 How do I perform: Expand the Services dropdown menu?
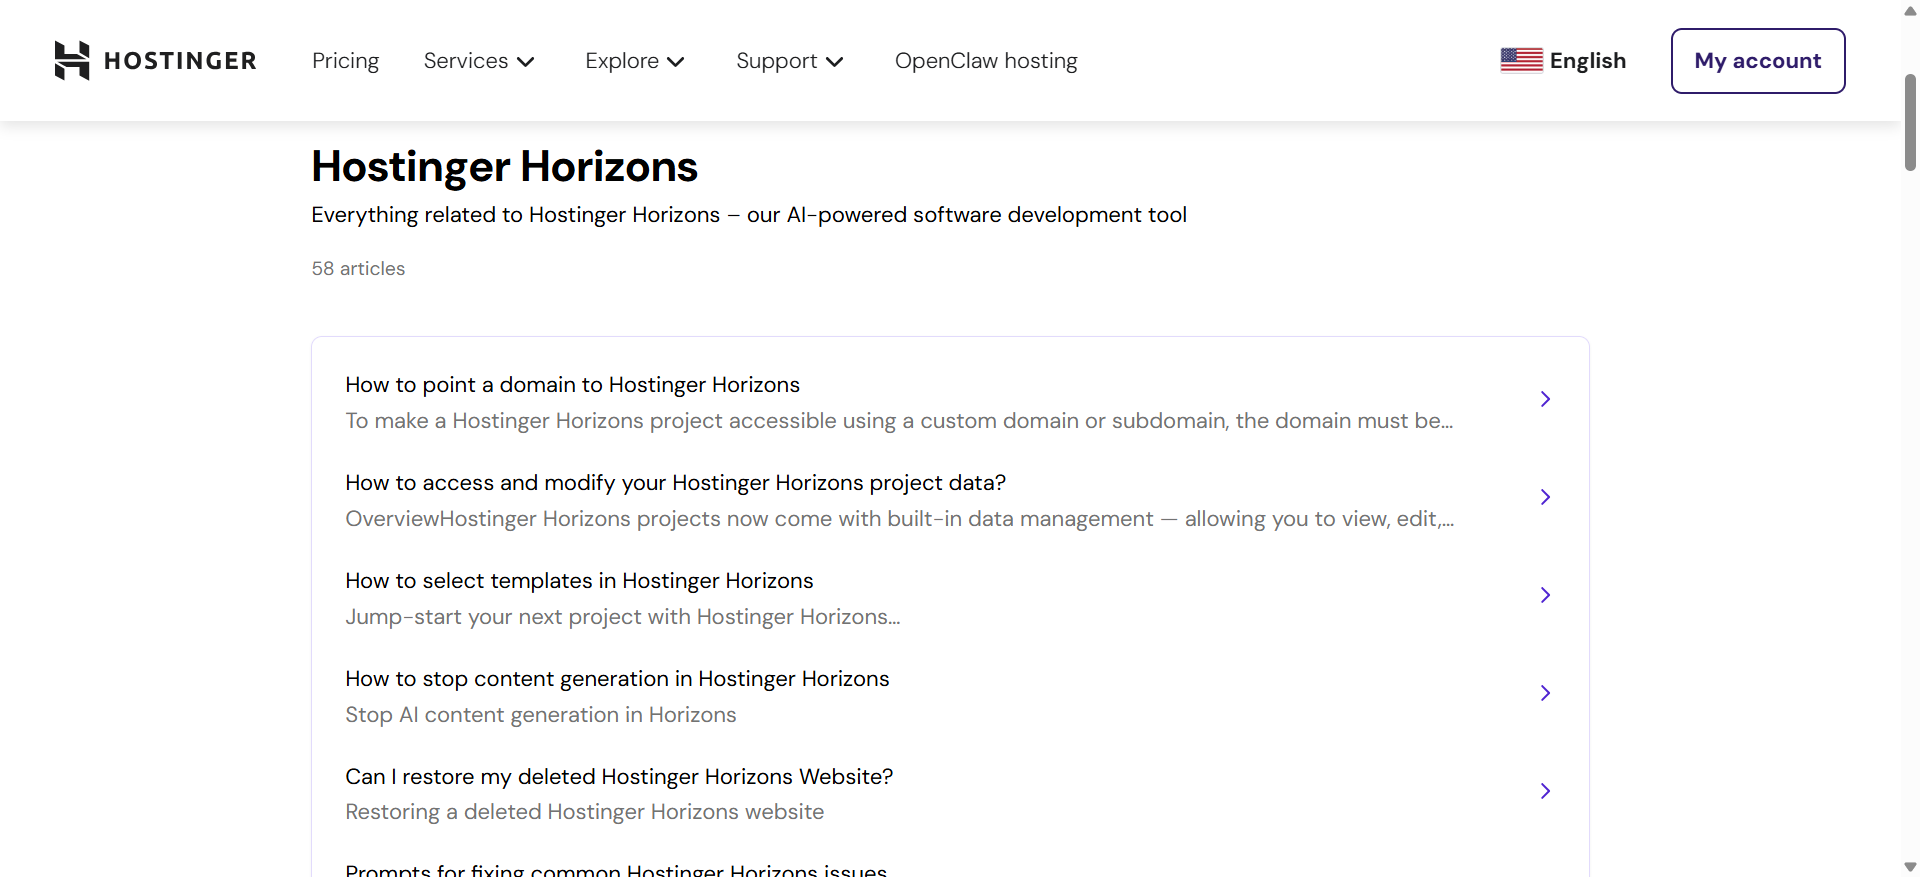(x=479, y=61)
